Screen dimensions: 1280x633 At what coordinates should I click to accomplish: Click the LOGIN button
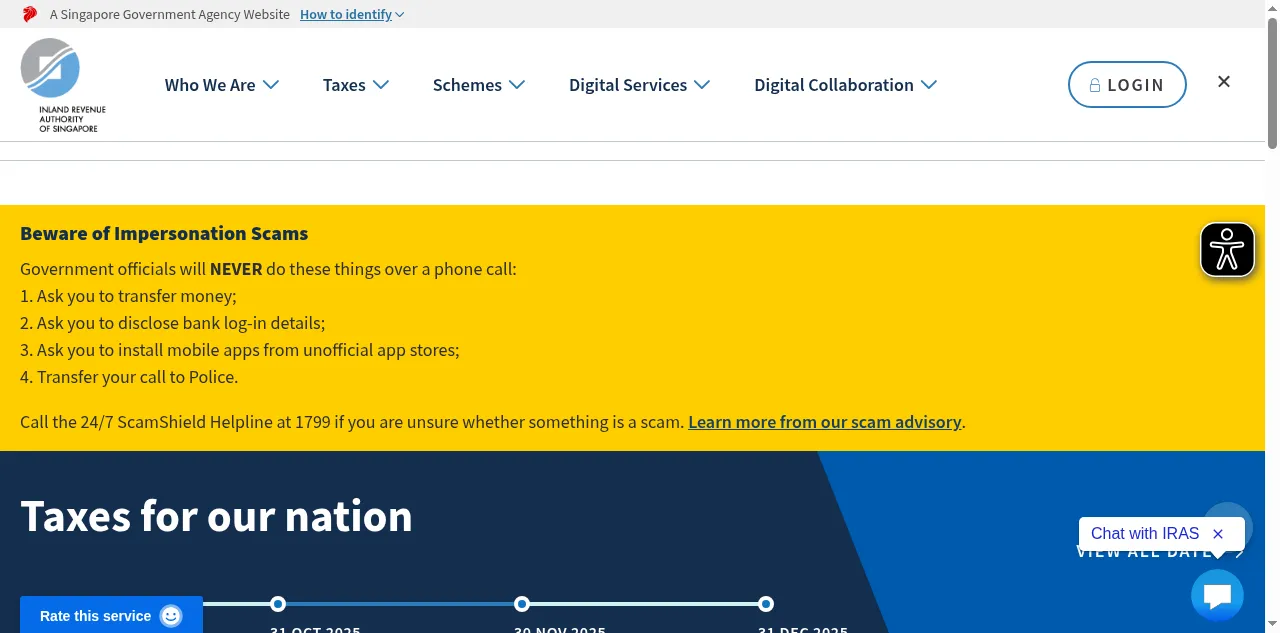[1127, 85]
